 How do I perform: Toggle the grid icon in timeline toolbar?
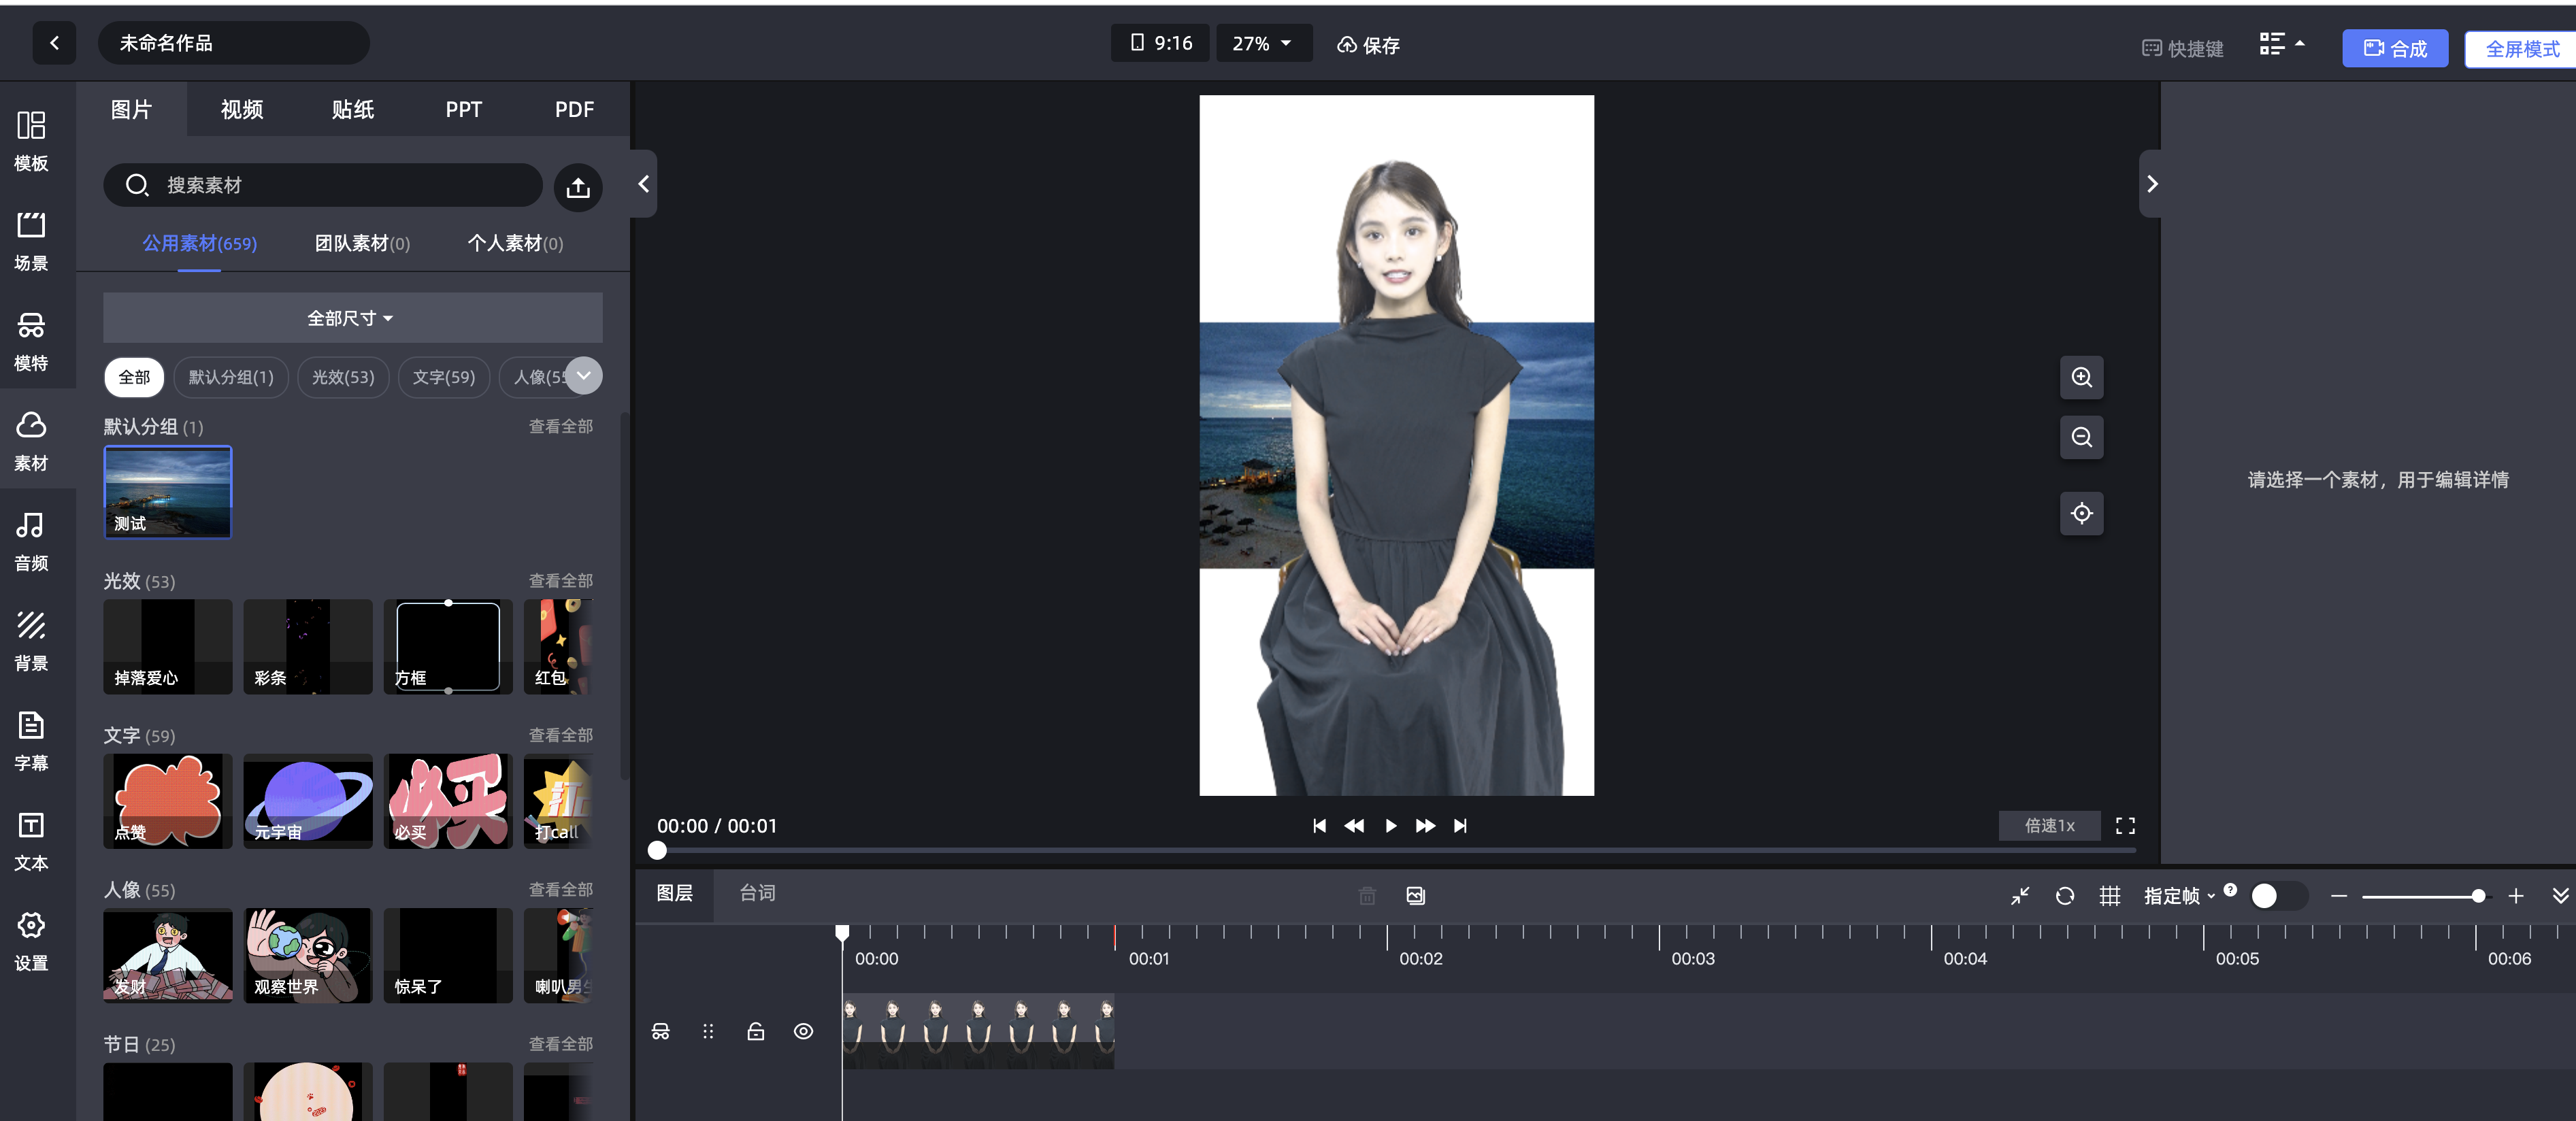[x=2110, y=895]
